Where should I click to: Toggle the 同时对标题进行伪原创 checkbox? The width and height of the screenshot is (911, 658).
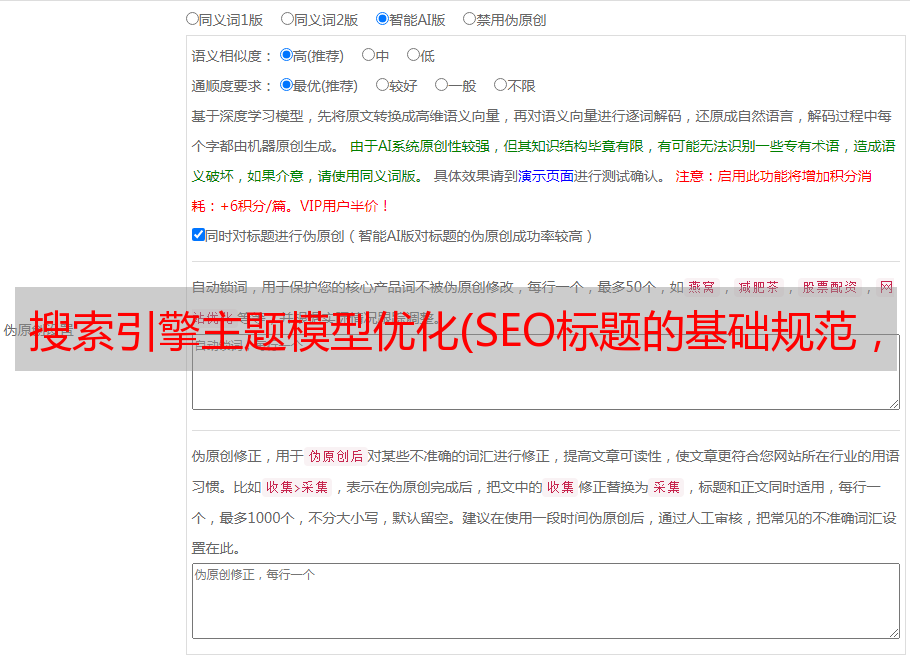(198, 235)
